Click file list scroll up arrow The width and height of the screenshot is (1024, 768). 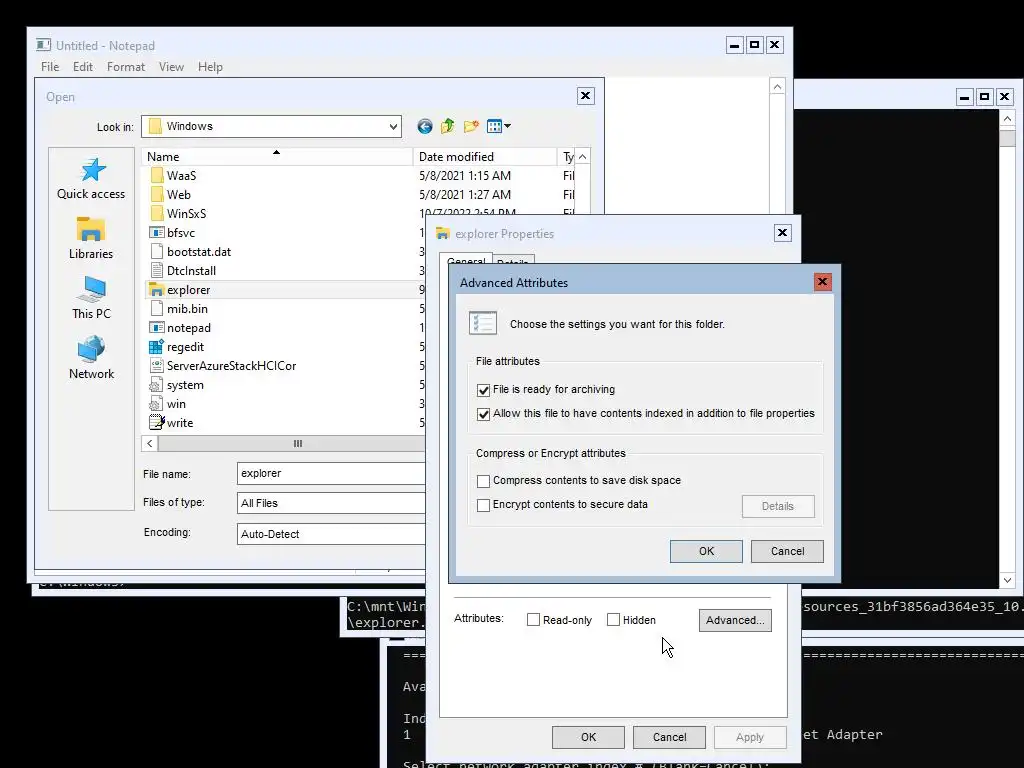583,157
